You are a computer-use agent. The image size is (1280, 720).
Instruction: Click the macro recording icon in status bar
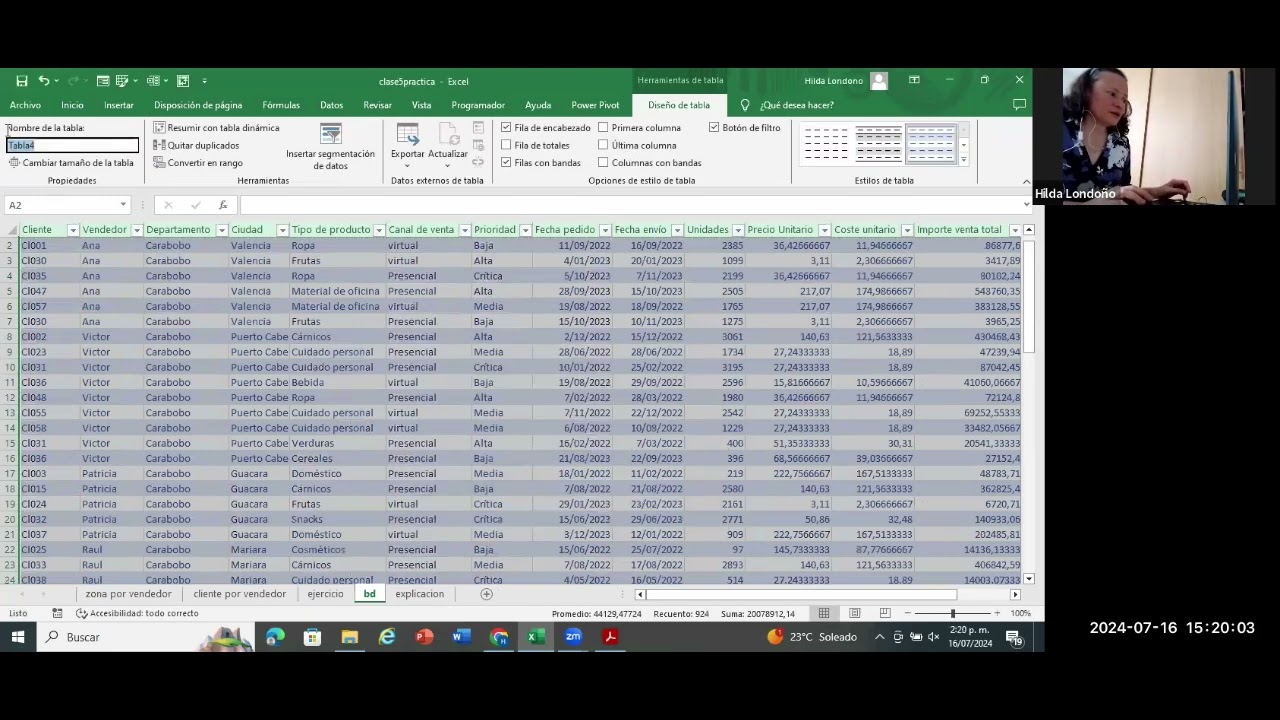(57, 613)
